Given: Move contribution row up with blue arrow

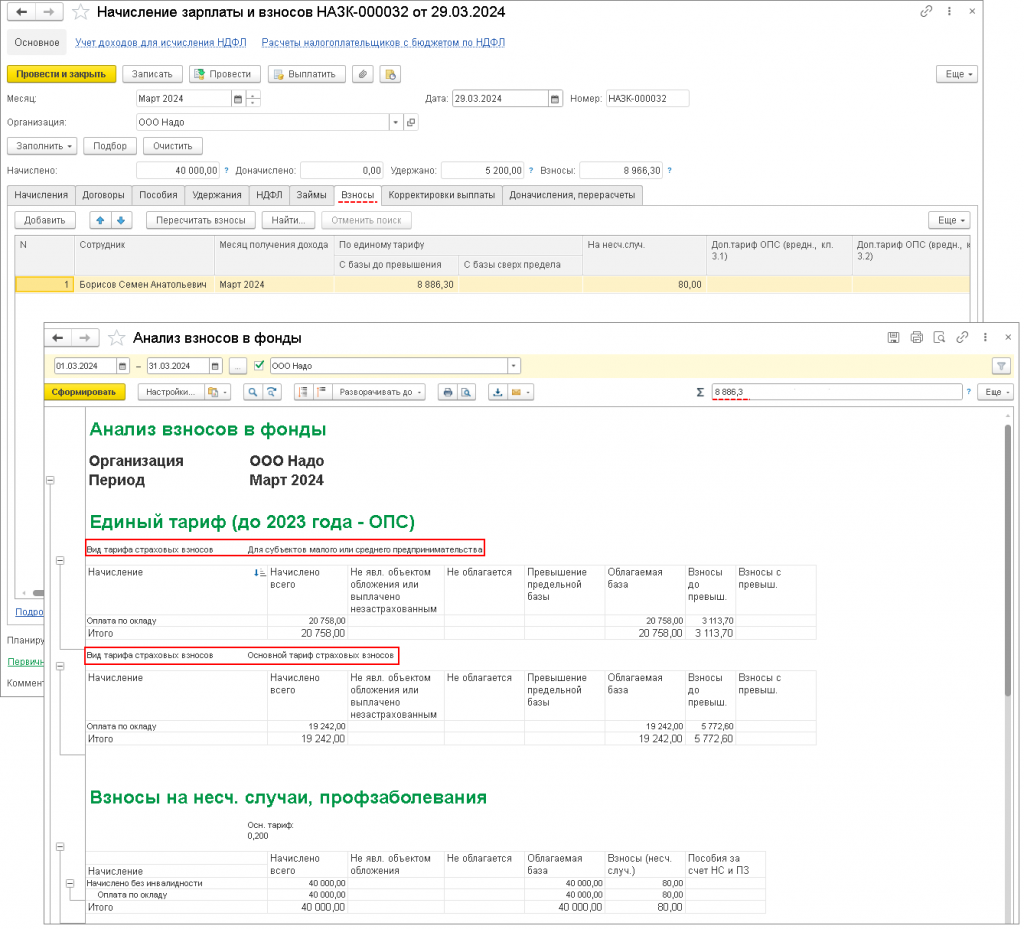Looking at the screenshot, I should 100,221.
